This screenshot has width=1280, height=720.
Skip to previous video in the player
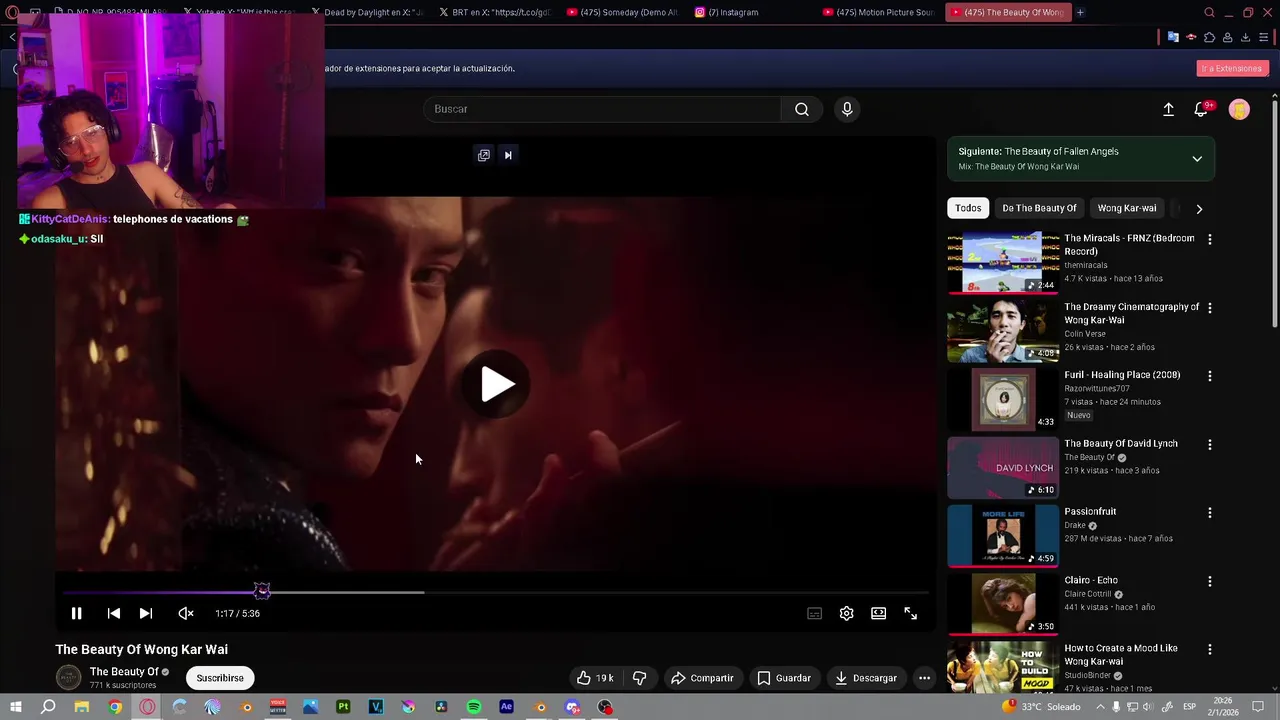pyautogui.click(x=113, y=613)
